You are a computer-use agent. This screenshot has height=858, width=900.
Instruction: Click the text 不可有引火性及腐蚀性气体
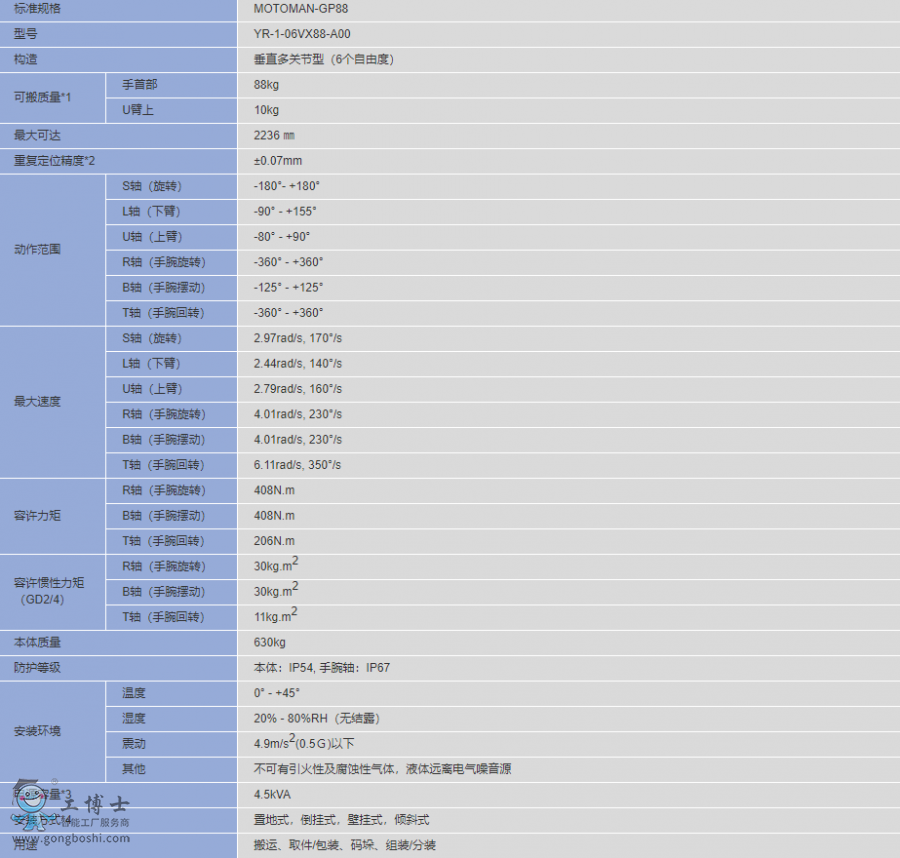click(x=325, y=768)
